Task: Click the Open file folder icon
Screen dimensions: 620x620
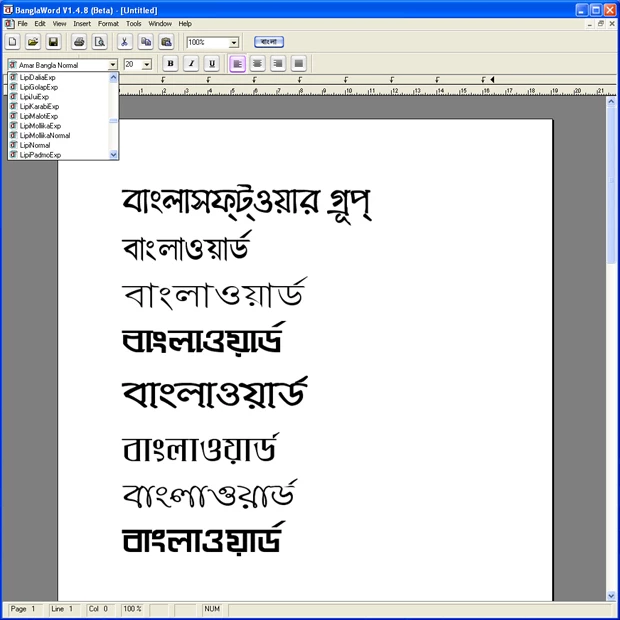Action: (33, 42)
